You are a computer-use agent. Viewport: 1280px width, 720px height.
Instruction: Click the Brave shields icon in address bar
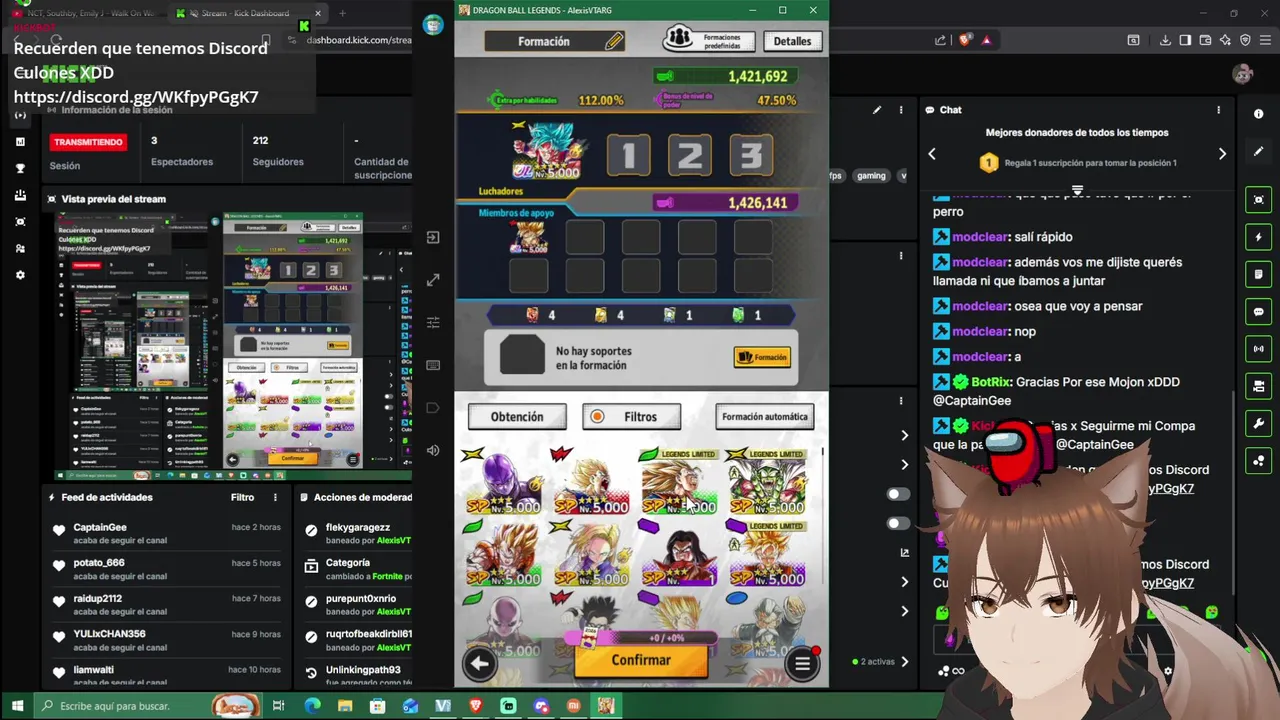[964, 40]
